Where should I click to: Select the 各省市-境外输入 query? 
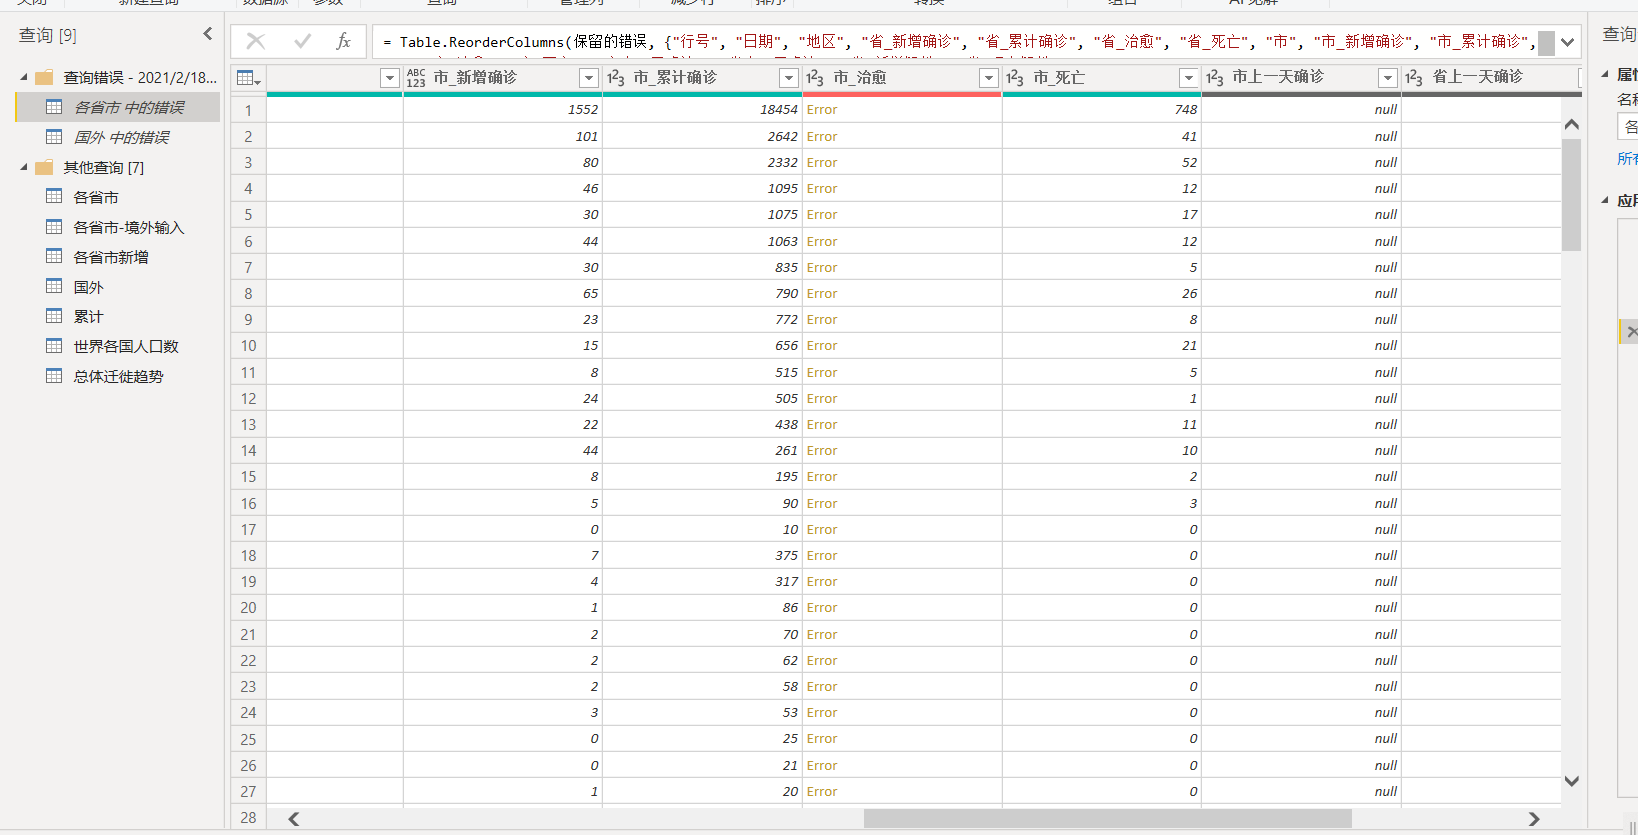(128, 227)
